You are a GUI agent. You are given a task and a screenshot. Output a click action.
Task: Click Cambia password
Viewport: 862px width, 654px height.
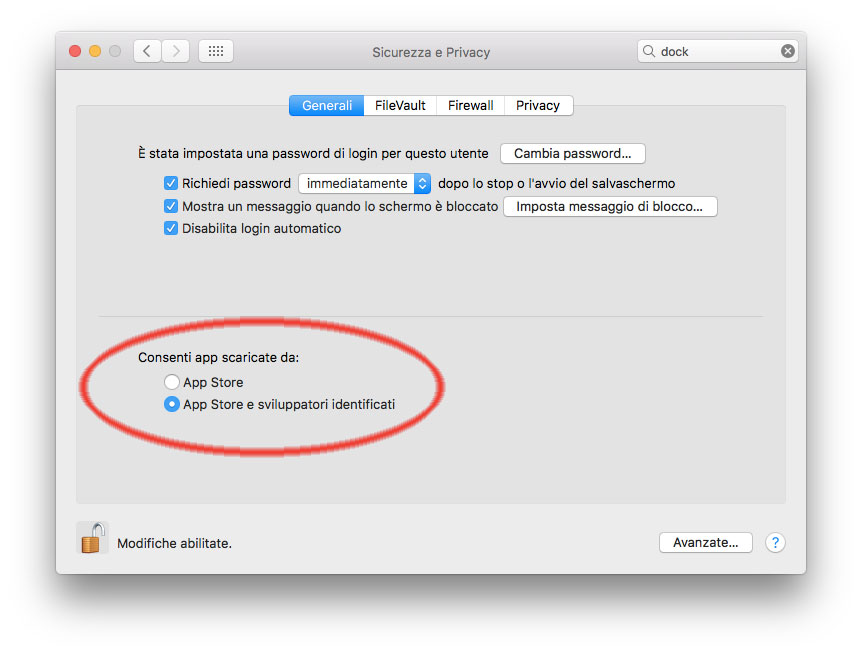572,153
